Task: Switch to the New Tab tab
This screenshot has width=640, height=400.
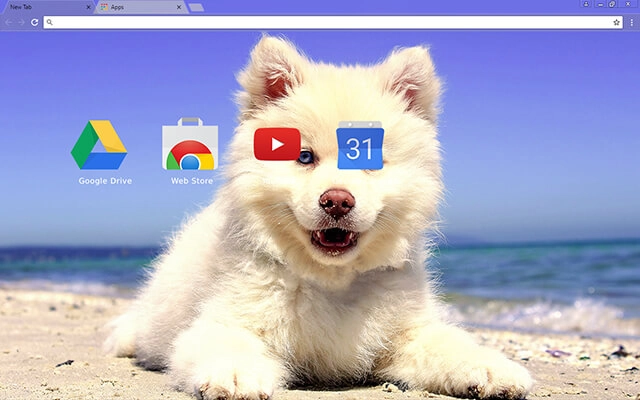Action: point(47,7)
